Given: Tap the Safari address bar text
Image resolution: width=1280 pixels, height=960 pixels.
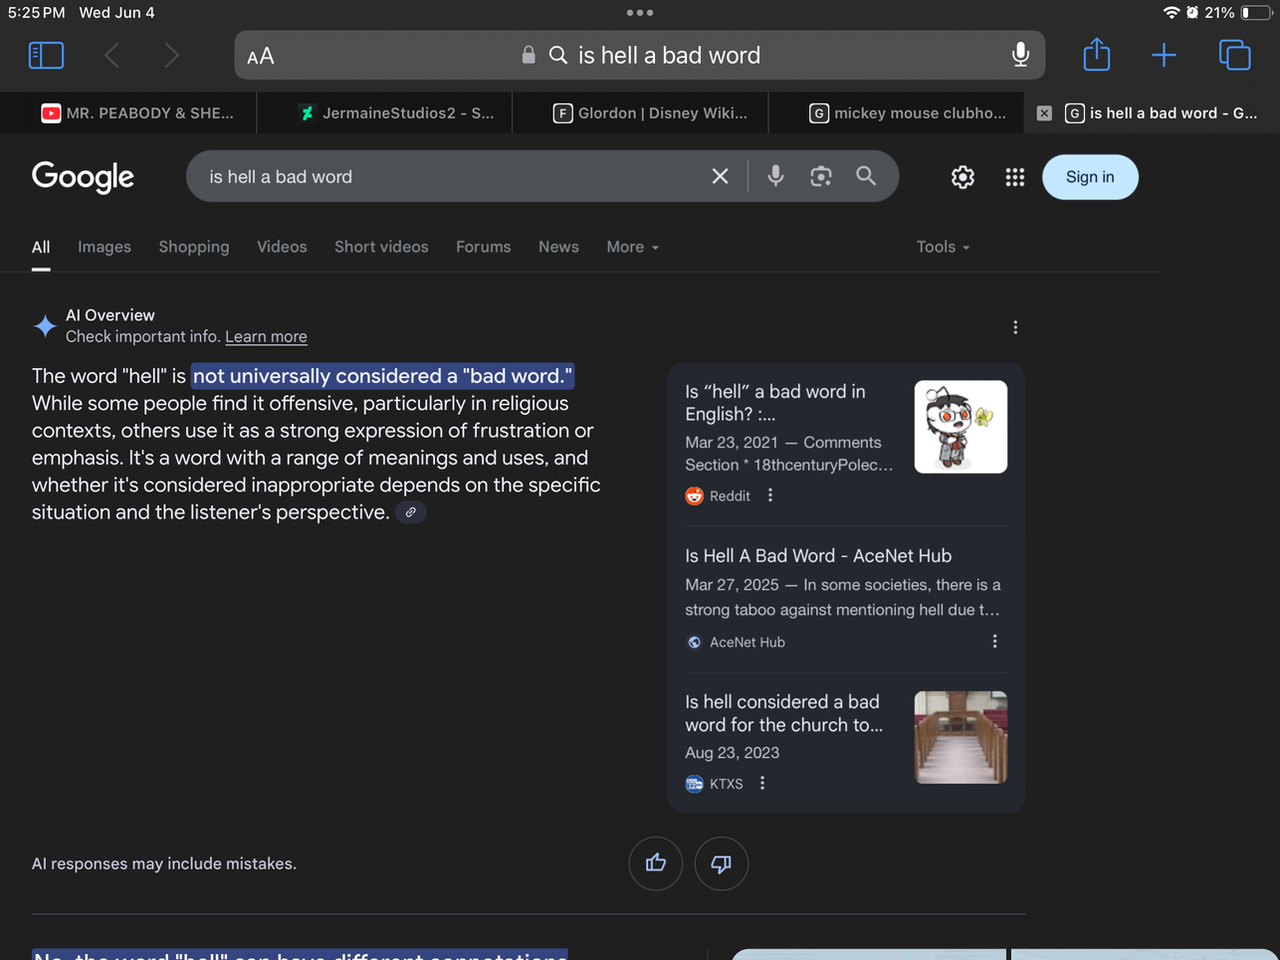Looking at the screenshot, I should click(x=669, y=56).
